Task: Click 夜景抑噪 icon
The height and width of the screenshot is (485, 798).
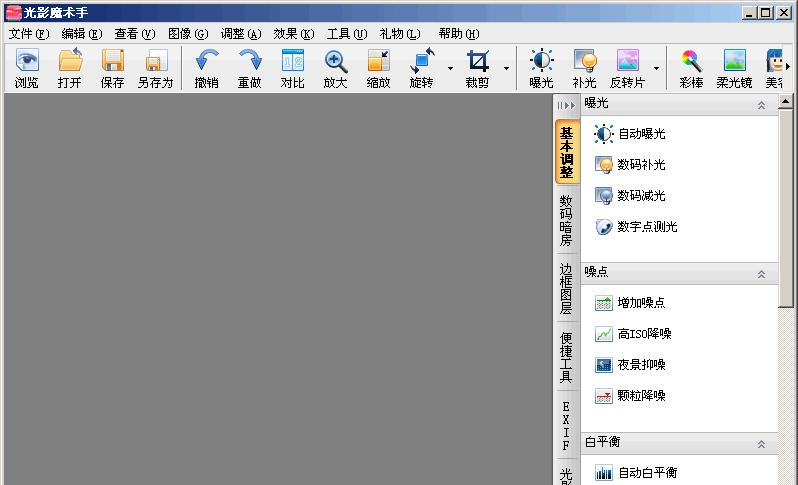Action: [x=604, y=365]
